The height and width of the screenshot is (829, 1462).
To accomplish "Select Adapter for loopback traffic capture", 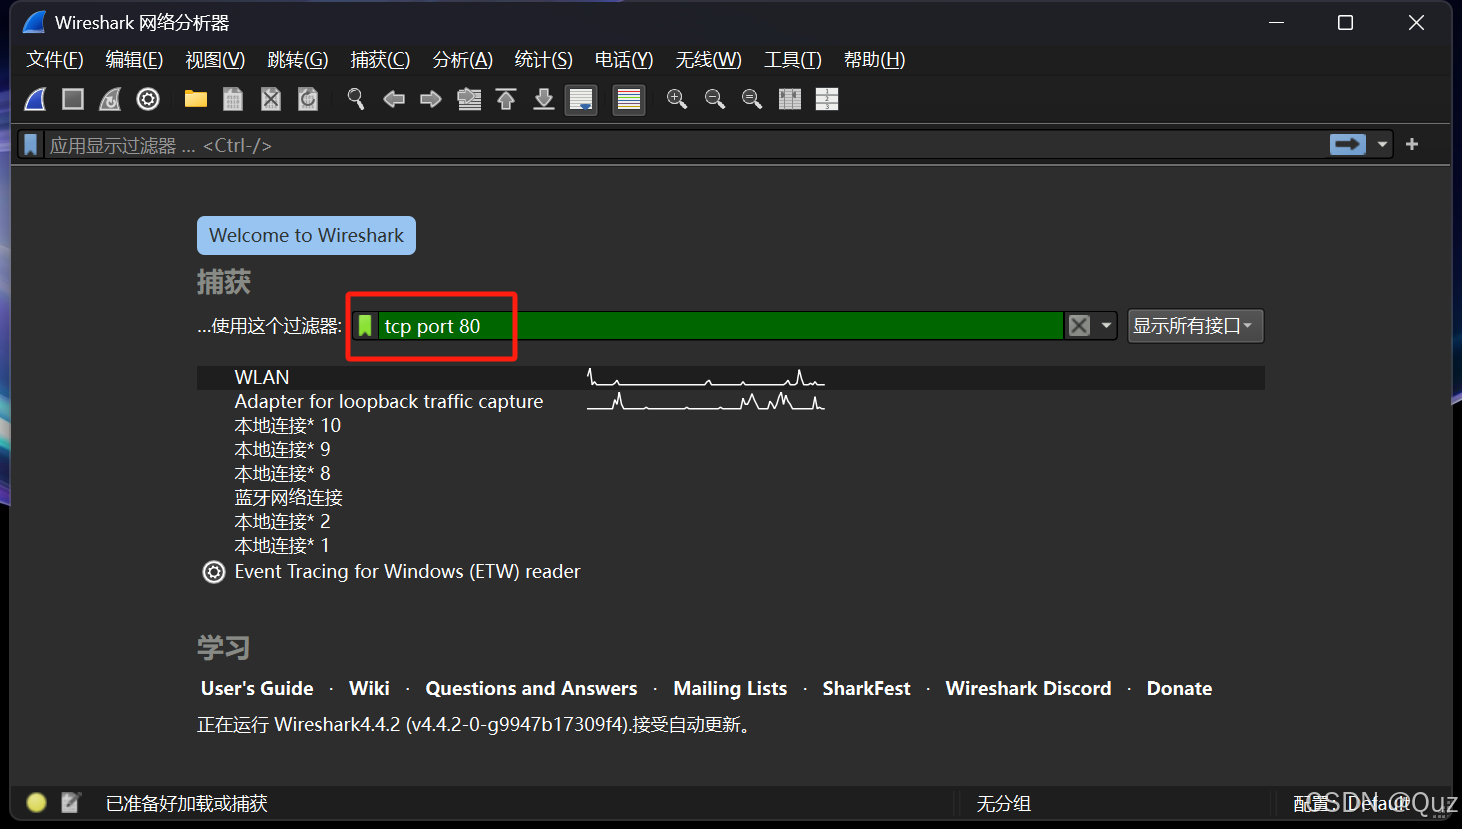I will click(389, 401).
